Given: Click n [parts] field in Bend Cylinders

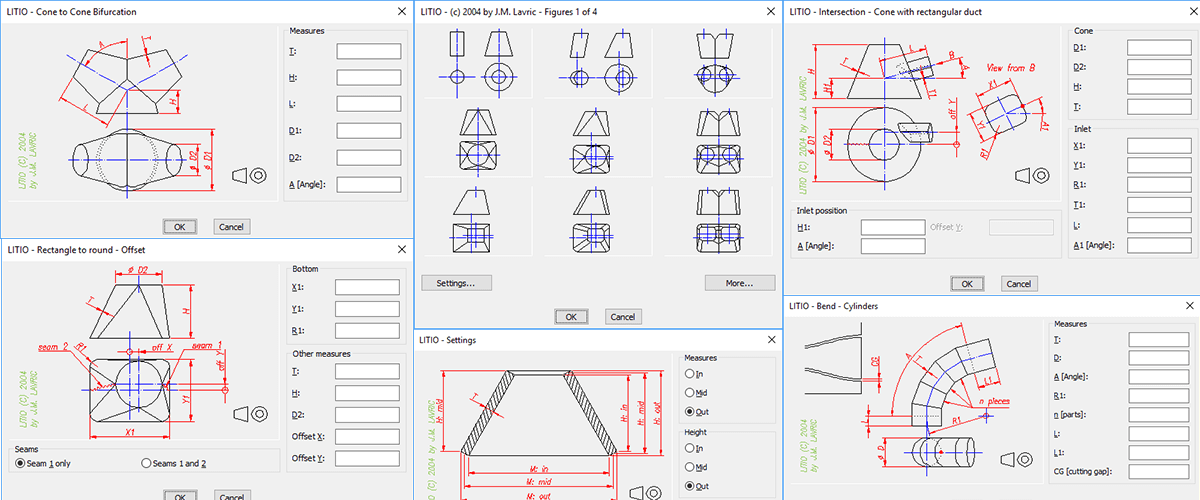Looking at the screenshot, I should pos(1159,415).
